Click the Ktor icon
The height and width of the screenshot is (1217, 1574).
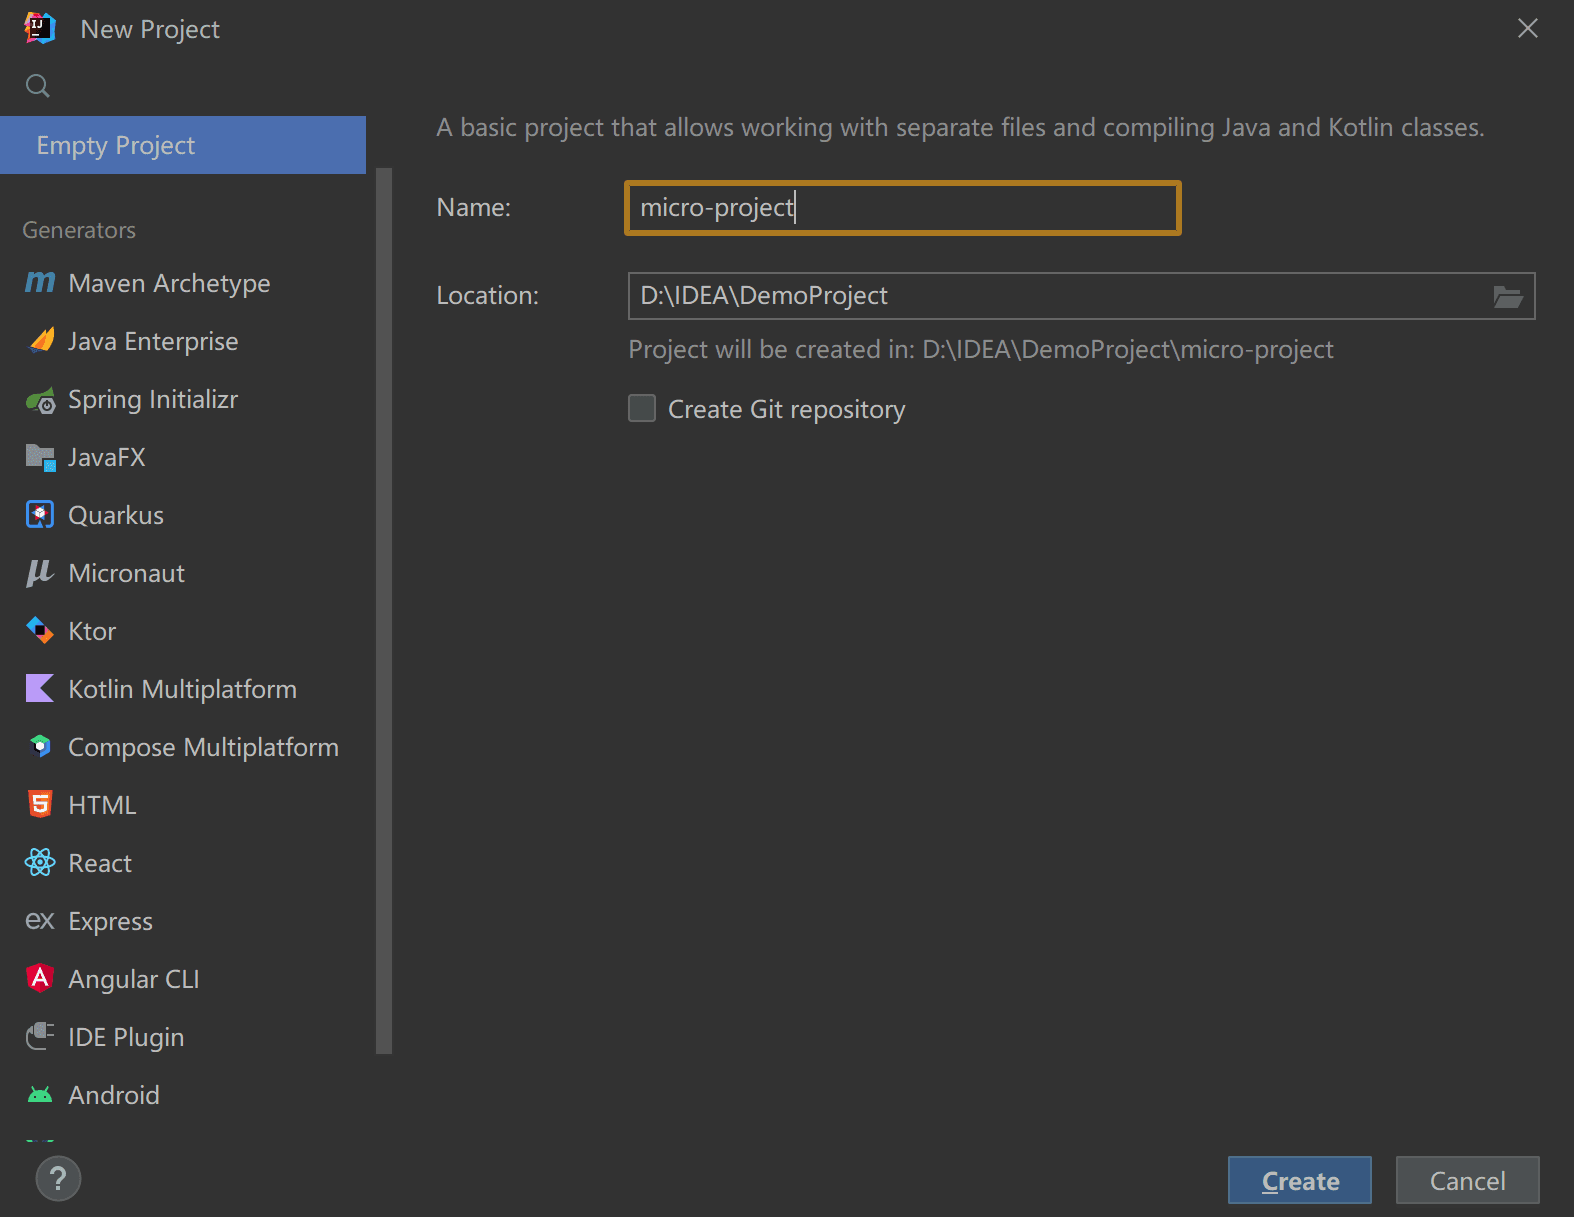40,631
